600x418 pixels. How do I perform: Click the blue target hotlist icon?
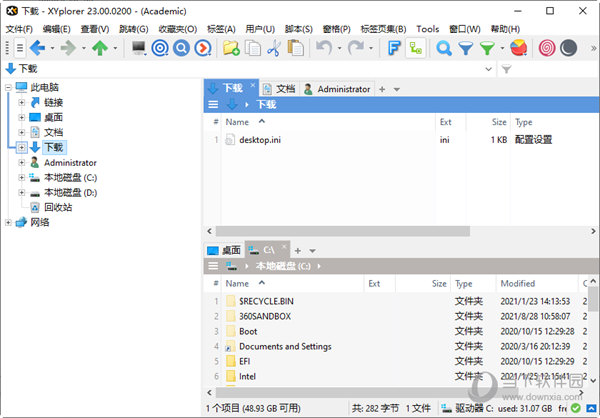point(160,48)
